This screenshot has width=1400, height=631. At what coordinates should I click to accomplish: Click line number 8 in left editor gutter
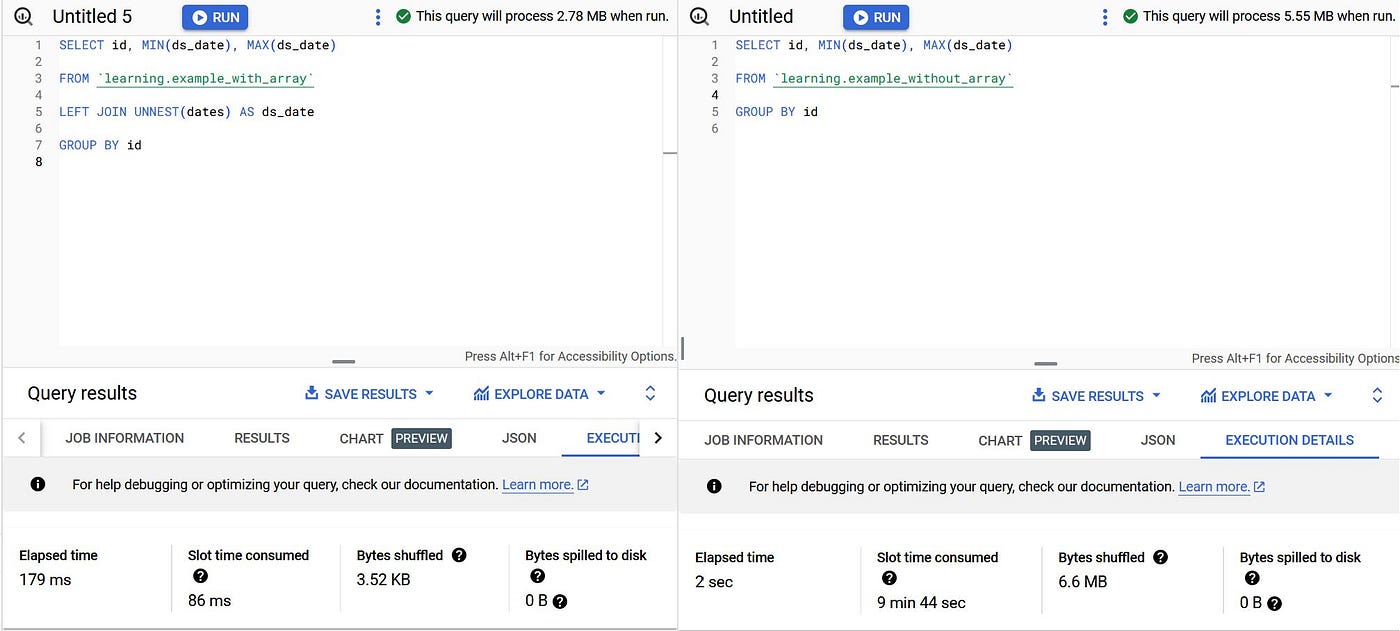coord(39,162)
